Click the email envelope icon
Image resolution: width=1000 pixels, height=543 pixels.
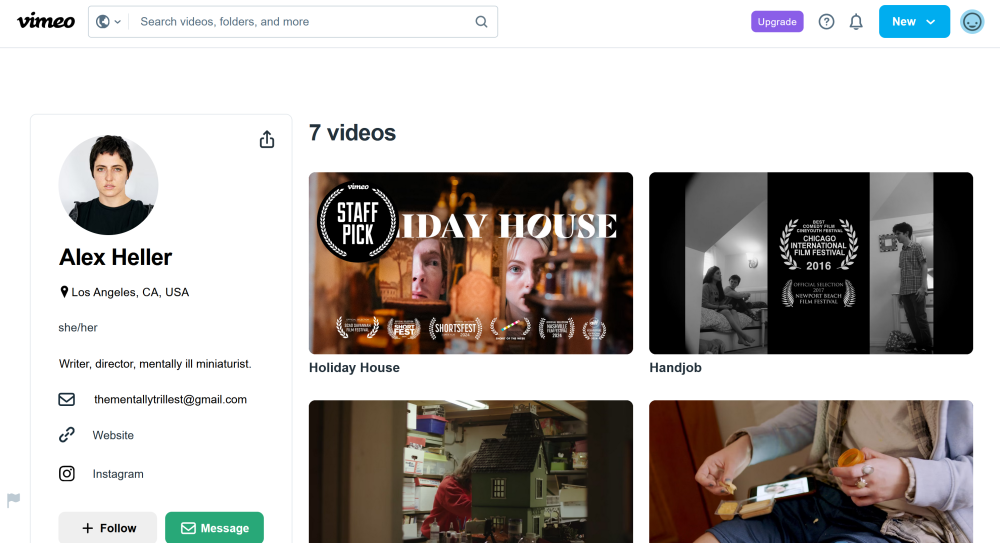click(x=67, y=399)
